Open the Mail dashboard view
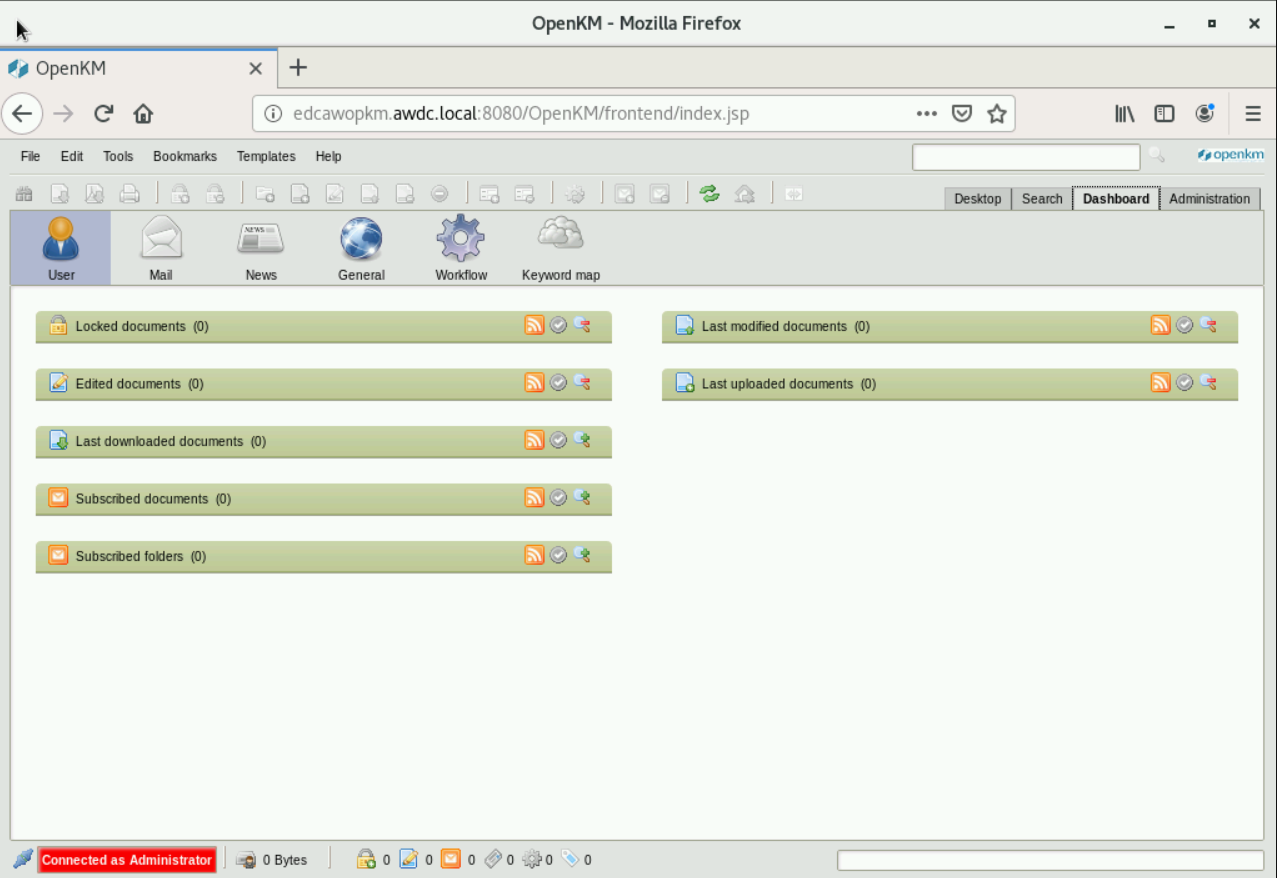Viewport: 1277px width, 878px height. tap(161, 248)
